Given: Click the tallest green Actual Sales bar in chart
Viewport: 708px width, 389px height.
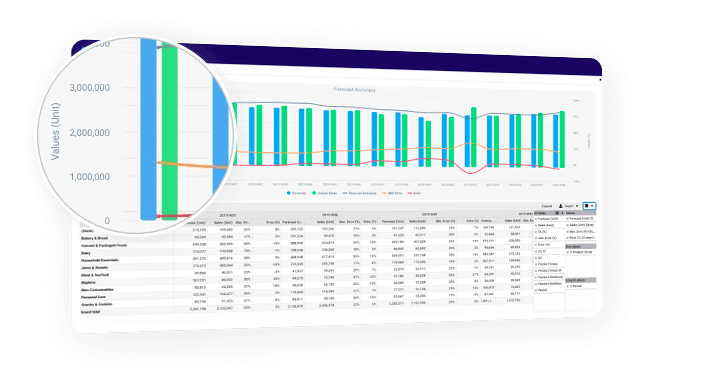Looking at the screenshot, I should 473,137.
